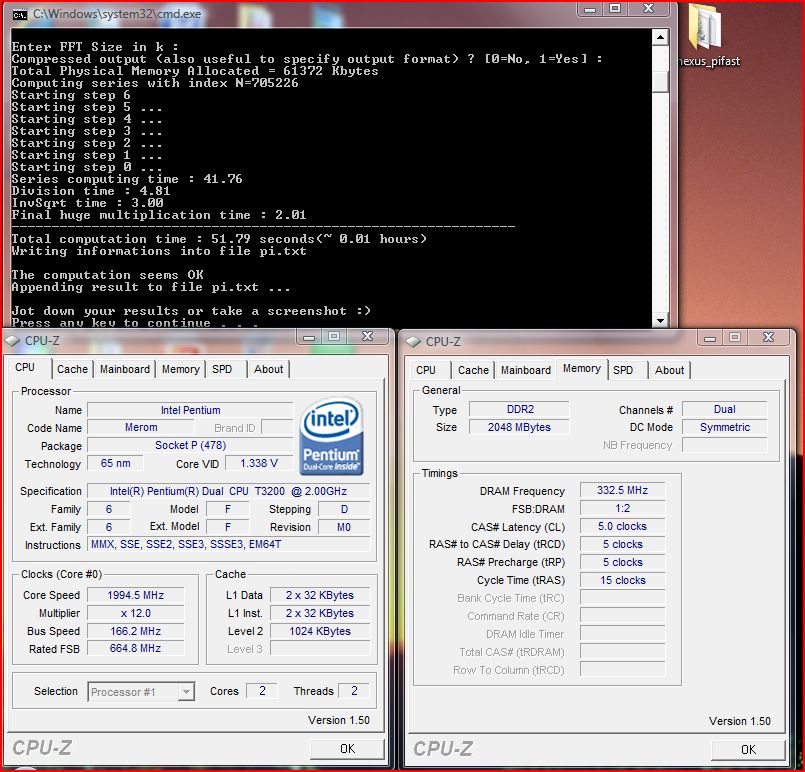Switch to Cache tab in left CPU-Z
Screen dimensions: 805x772
(x=72, y=369)
